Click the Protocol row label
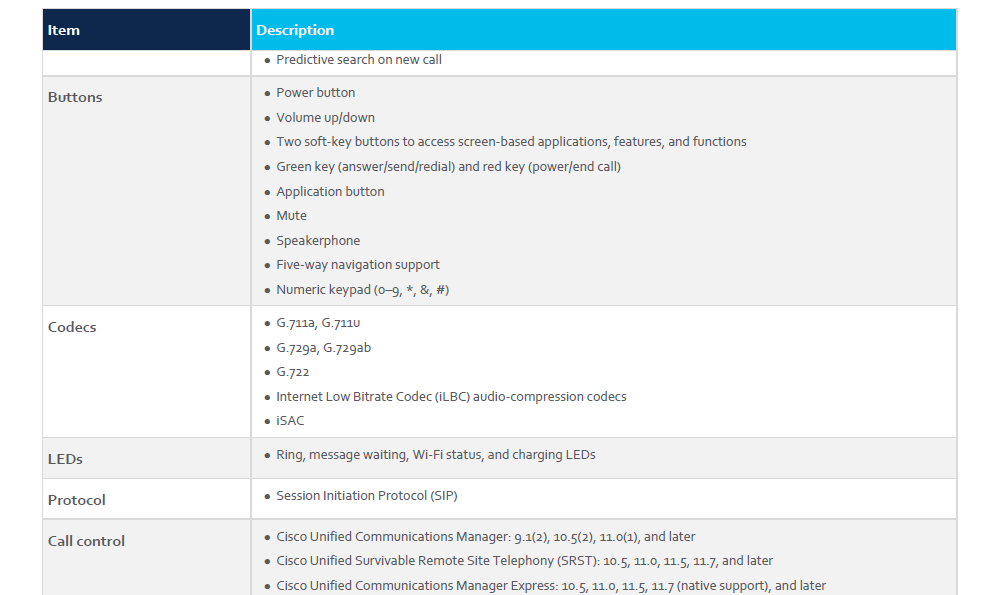This screenshot has height=595, width=1000. (x=77, y=500)
